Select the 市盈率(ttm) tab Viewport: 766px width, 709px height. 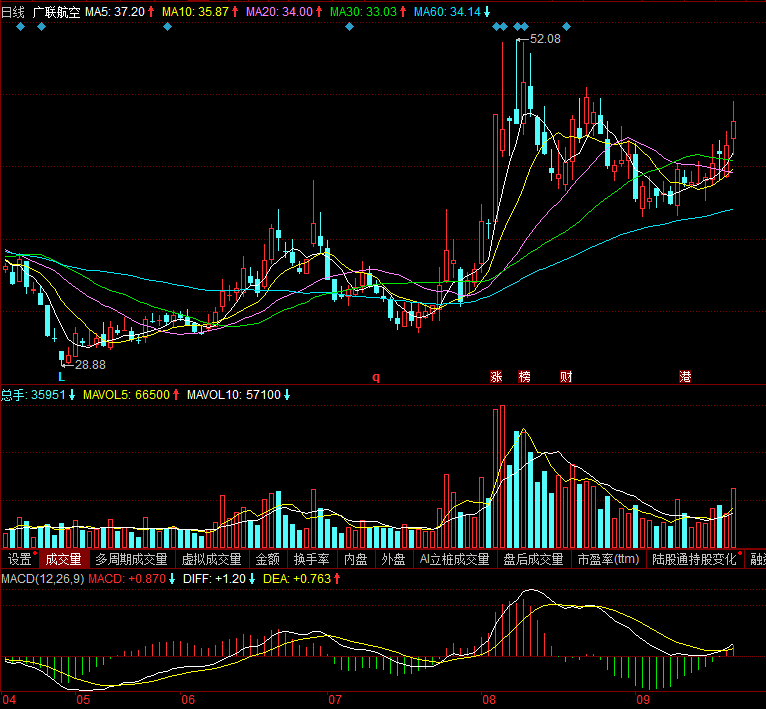(x=608, y=559)
